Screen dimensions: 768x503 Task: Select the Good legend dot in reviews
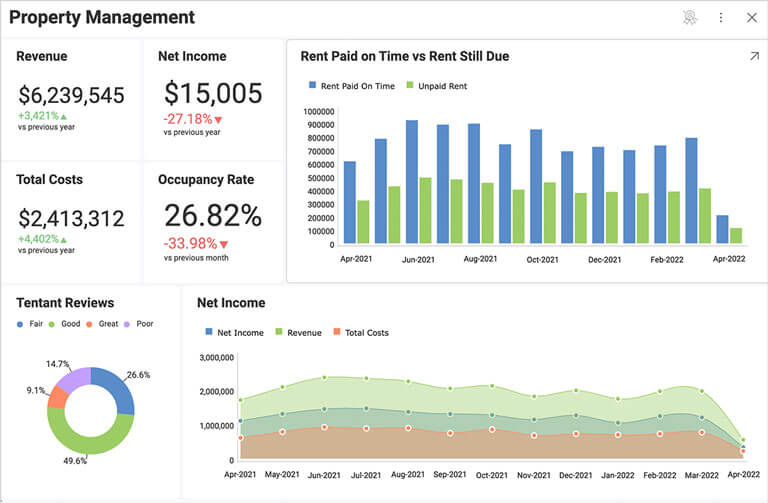53,325
